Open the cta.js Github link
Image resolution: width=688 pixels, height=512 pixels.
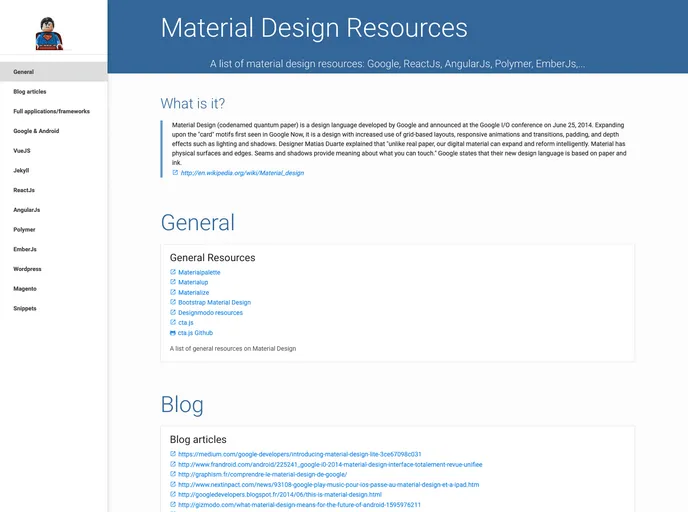pos(195,333)
